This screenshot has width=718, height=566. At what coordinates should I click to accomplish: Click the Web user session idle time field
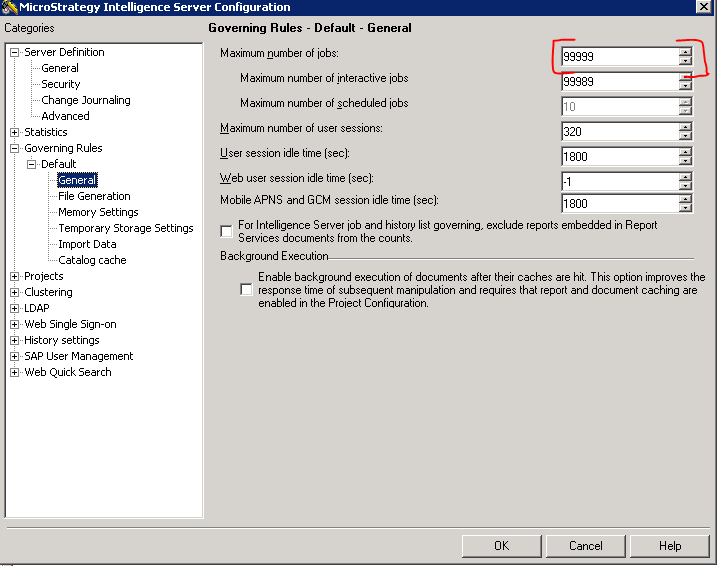[620, 182]
